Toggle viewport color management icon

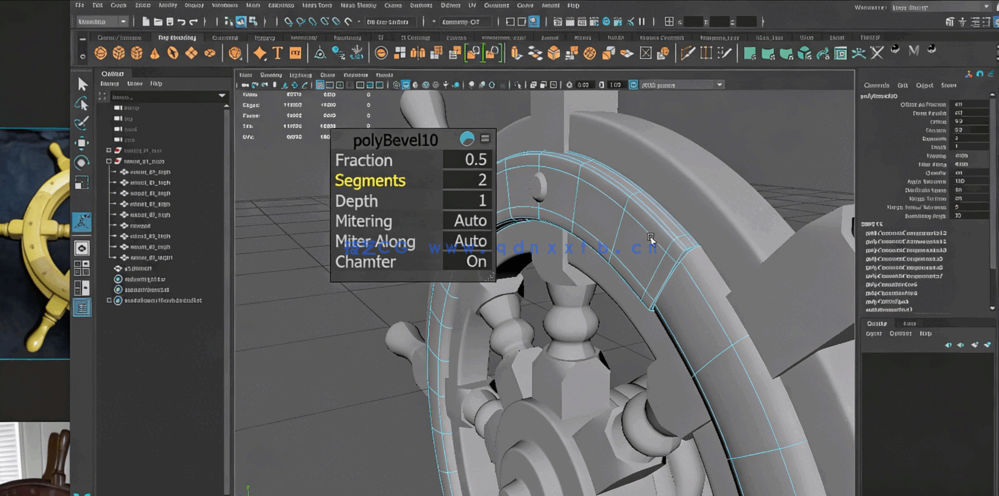point(633,85)
